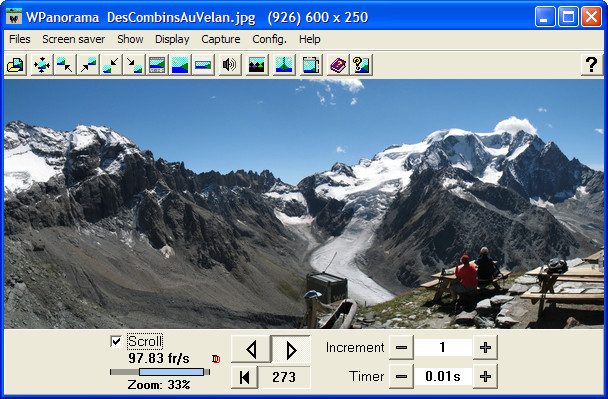Toggle sound with the speaker icon
608x399 pixels.
tap(230, 65)
